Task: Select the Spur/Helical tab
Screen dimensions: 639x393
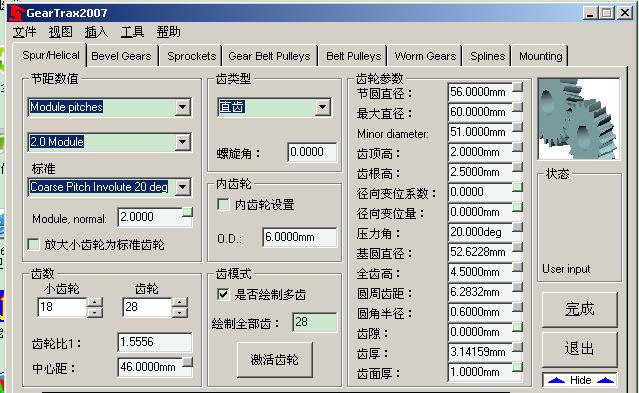Action: click(x=51, y=55)
